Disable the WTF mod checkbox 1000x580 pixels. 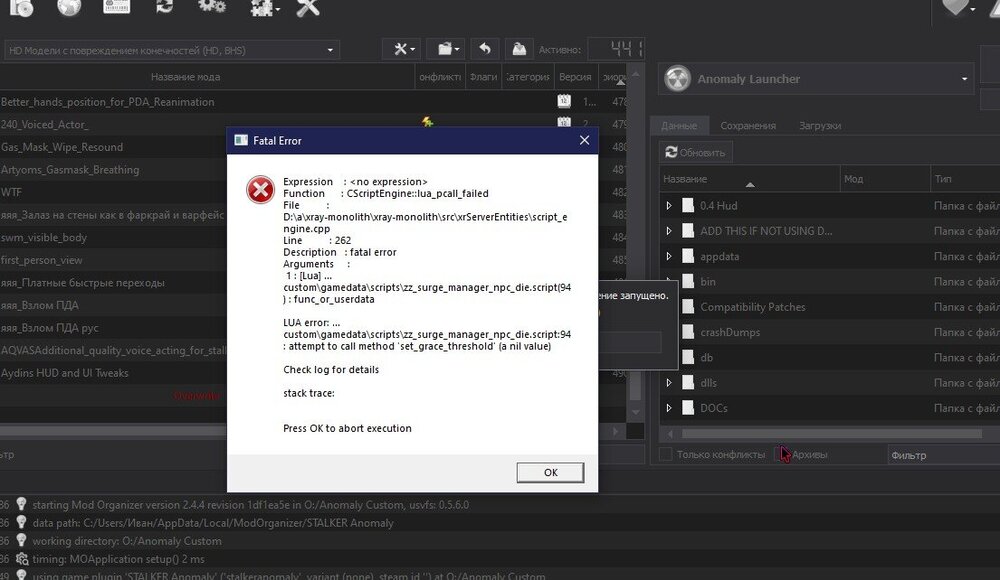pos(10,191)
